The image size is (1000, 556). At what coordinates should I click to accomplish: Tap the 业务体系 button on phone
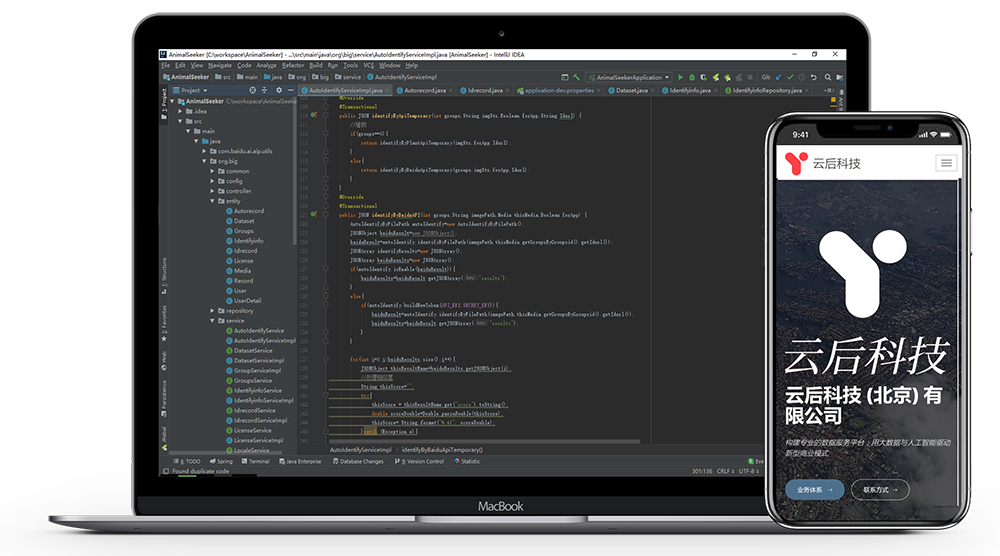(814, 490)
